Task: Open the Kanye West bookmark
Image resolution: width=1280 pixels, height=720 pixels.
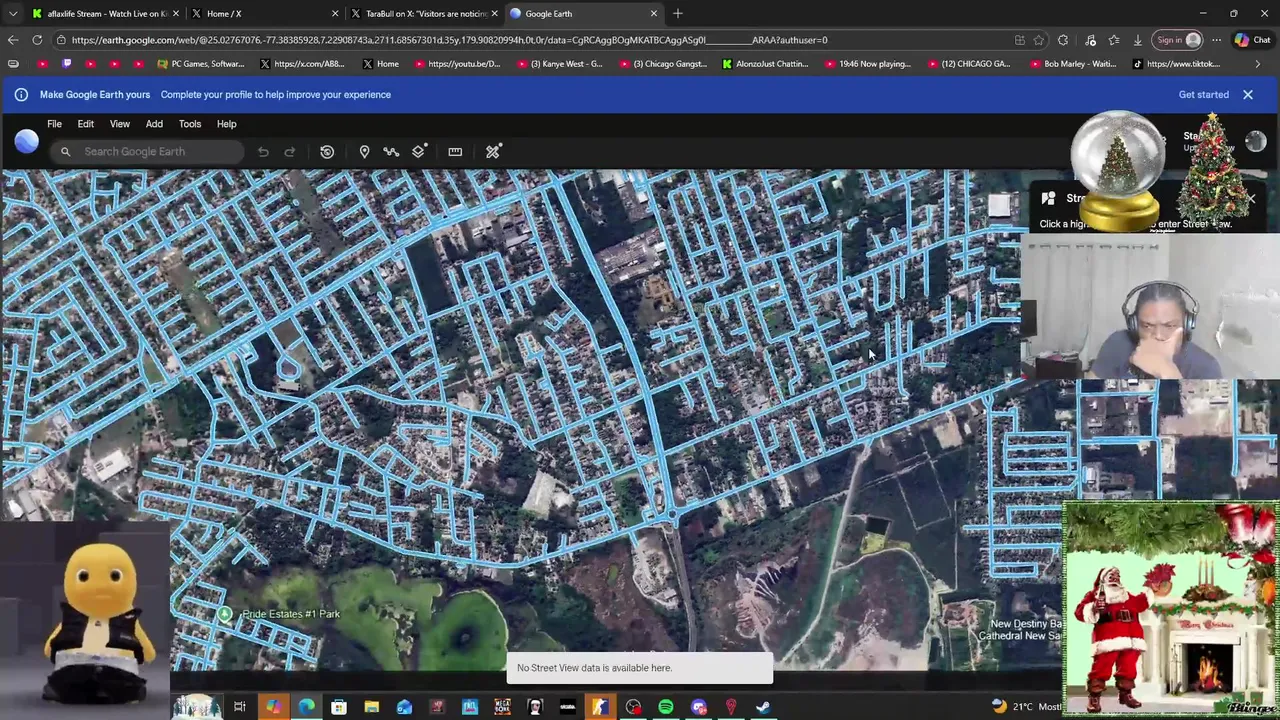Action: coord(559,64)
